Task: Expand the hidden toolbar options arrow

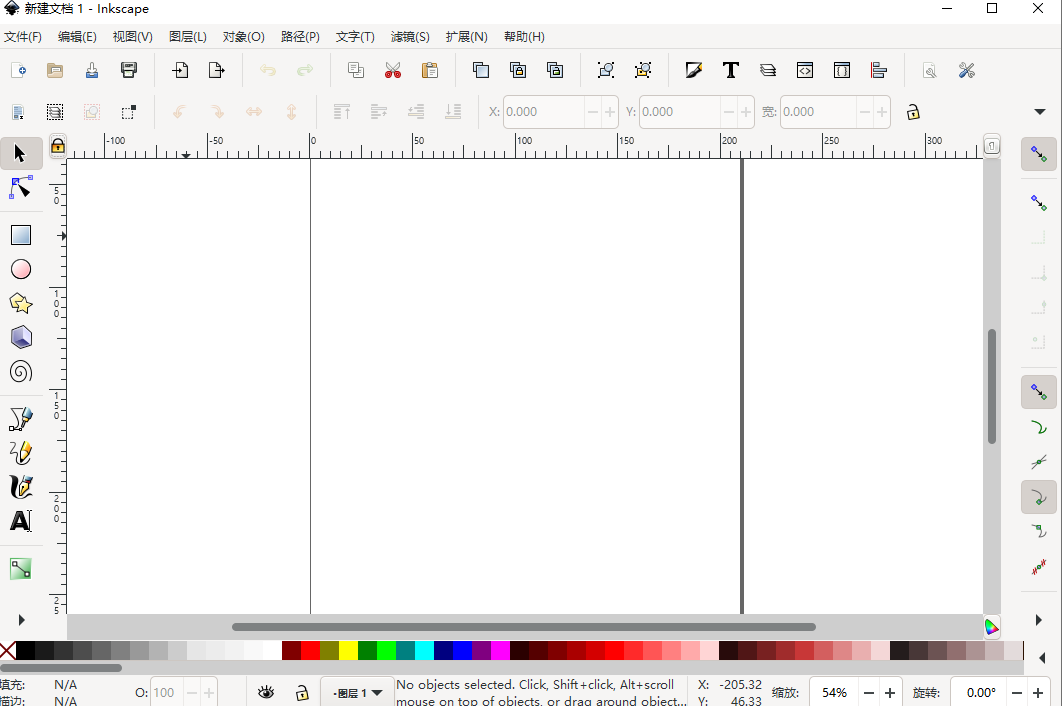Action: pos(20,619)
